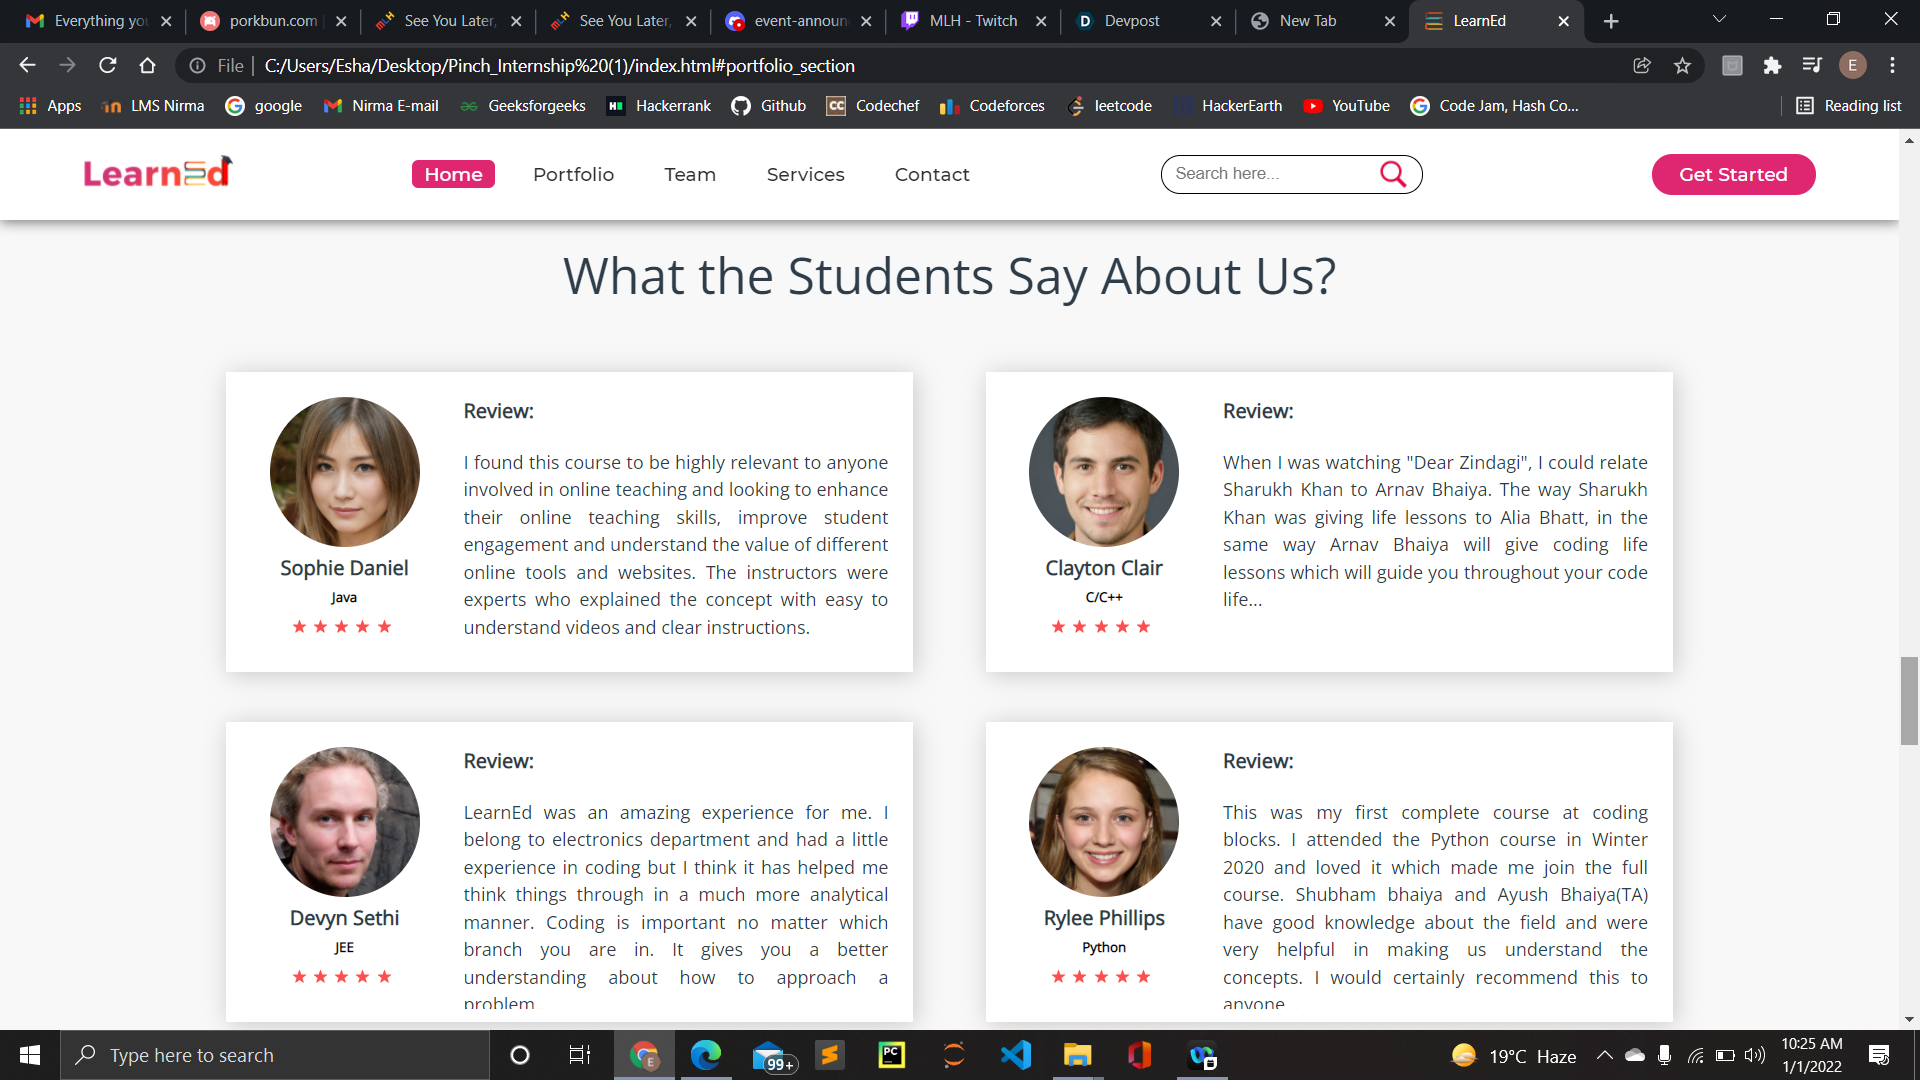Open the Github bookmark
The width and height of the screenshot is (1920, 1080).
coord(769,106)
